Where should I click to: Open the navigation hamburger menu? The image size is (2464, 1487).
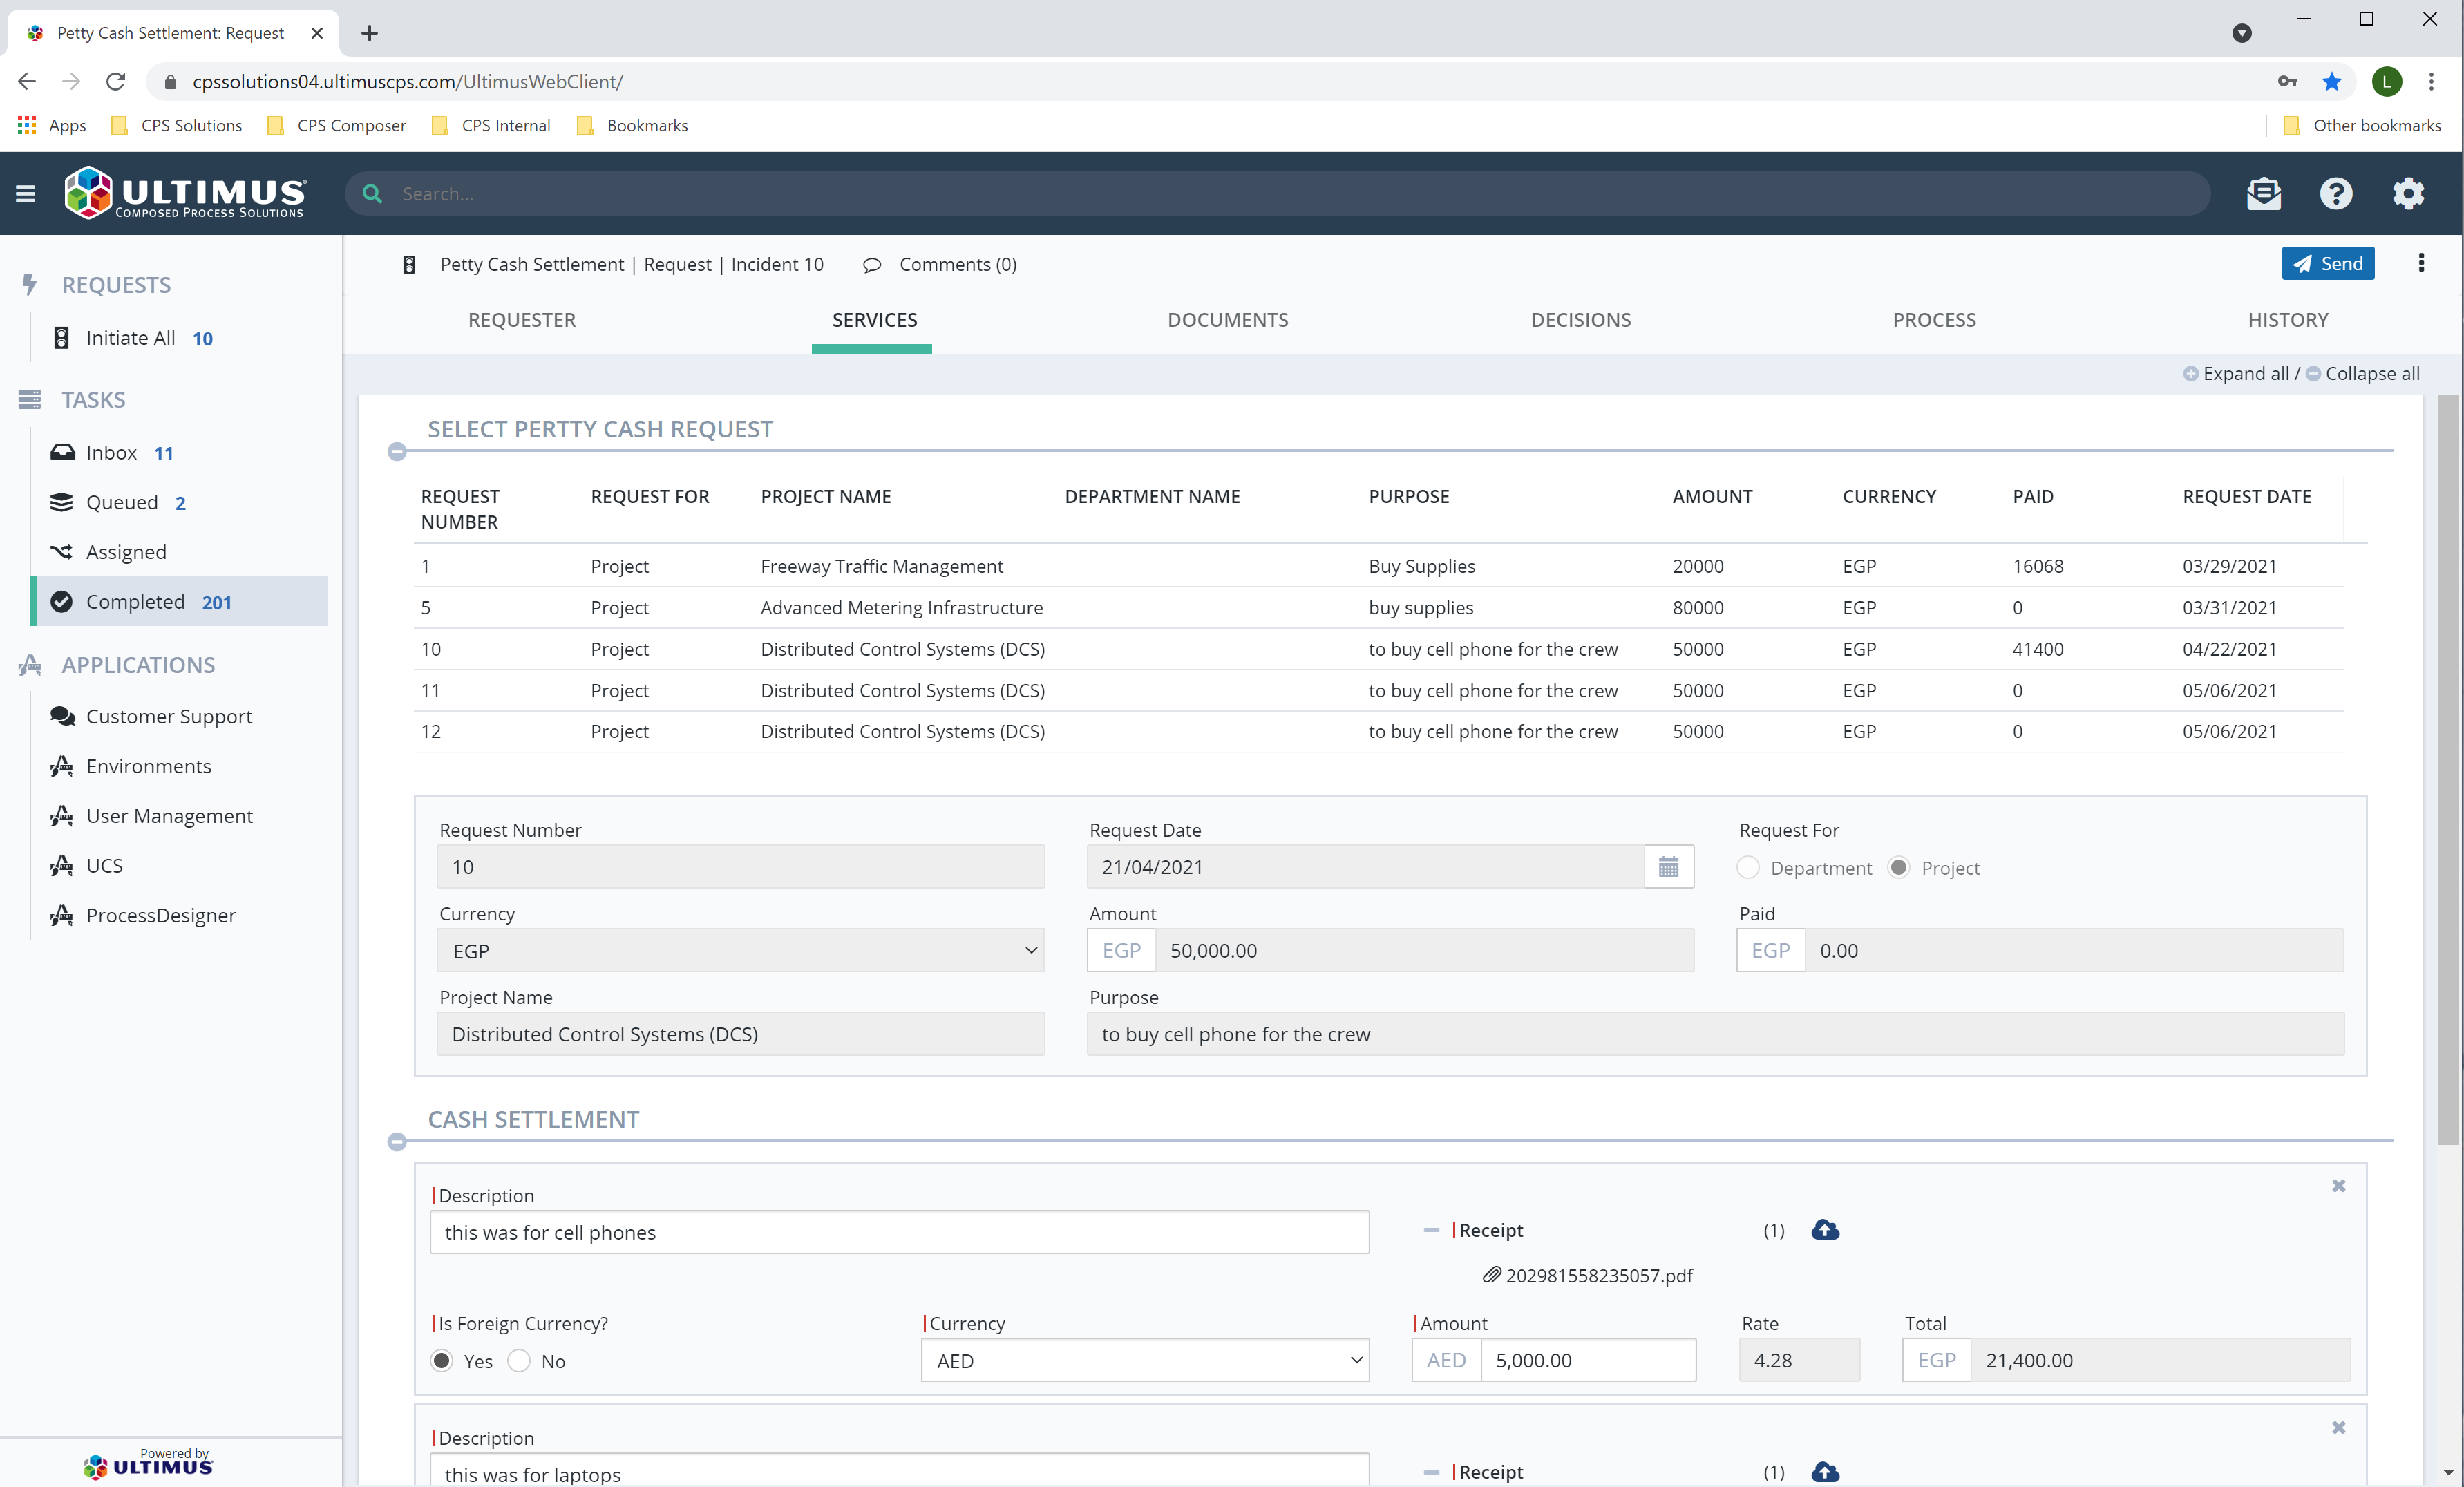(x=26, y=192)
